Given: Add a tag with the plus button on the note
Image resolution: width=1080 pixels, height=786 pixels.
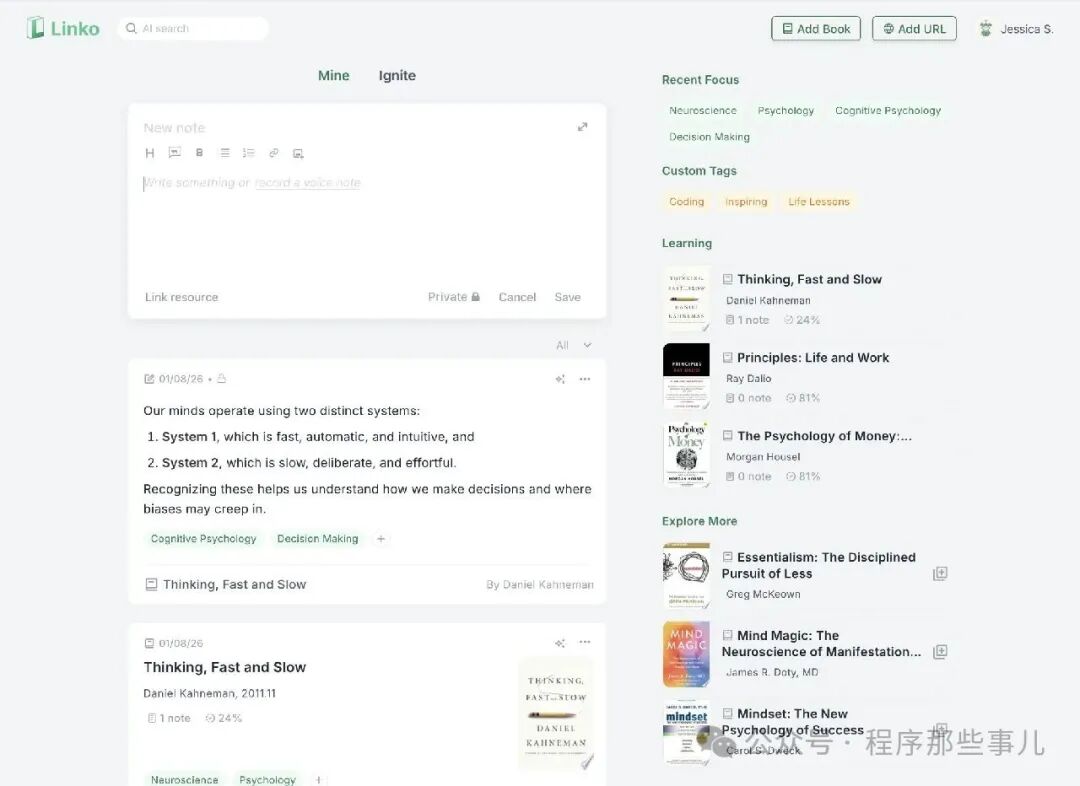Looking at the screenshot, I should [x=380, y=538].
